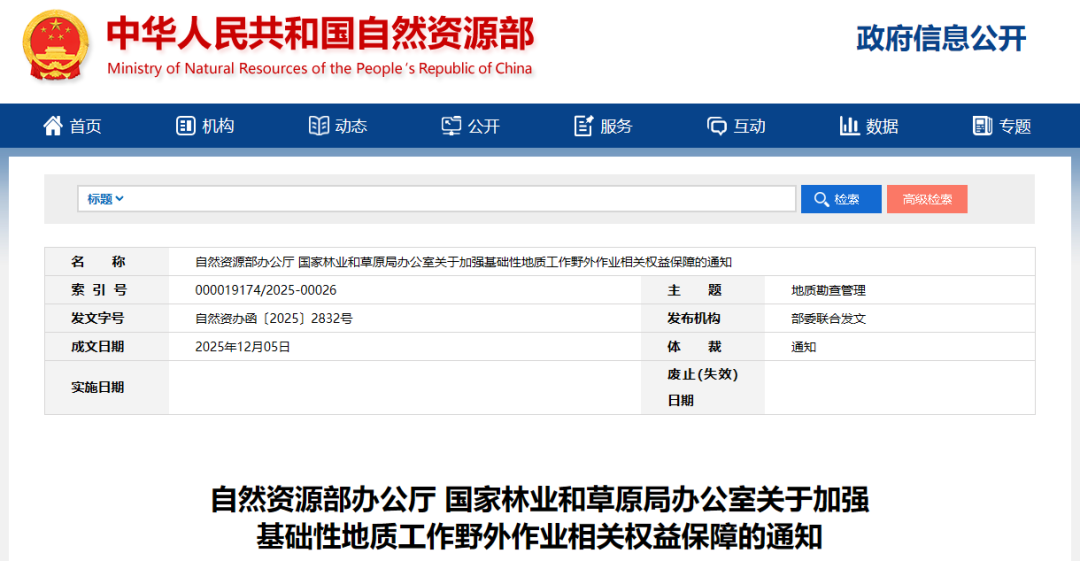Click the topic value 地质勘查管理

click(829, 290)
